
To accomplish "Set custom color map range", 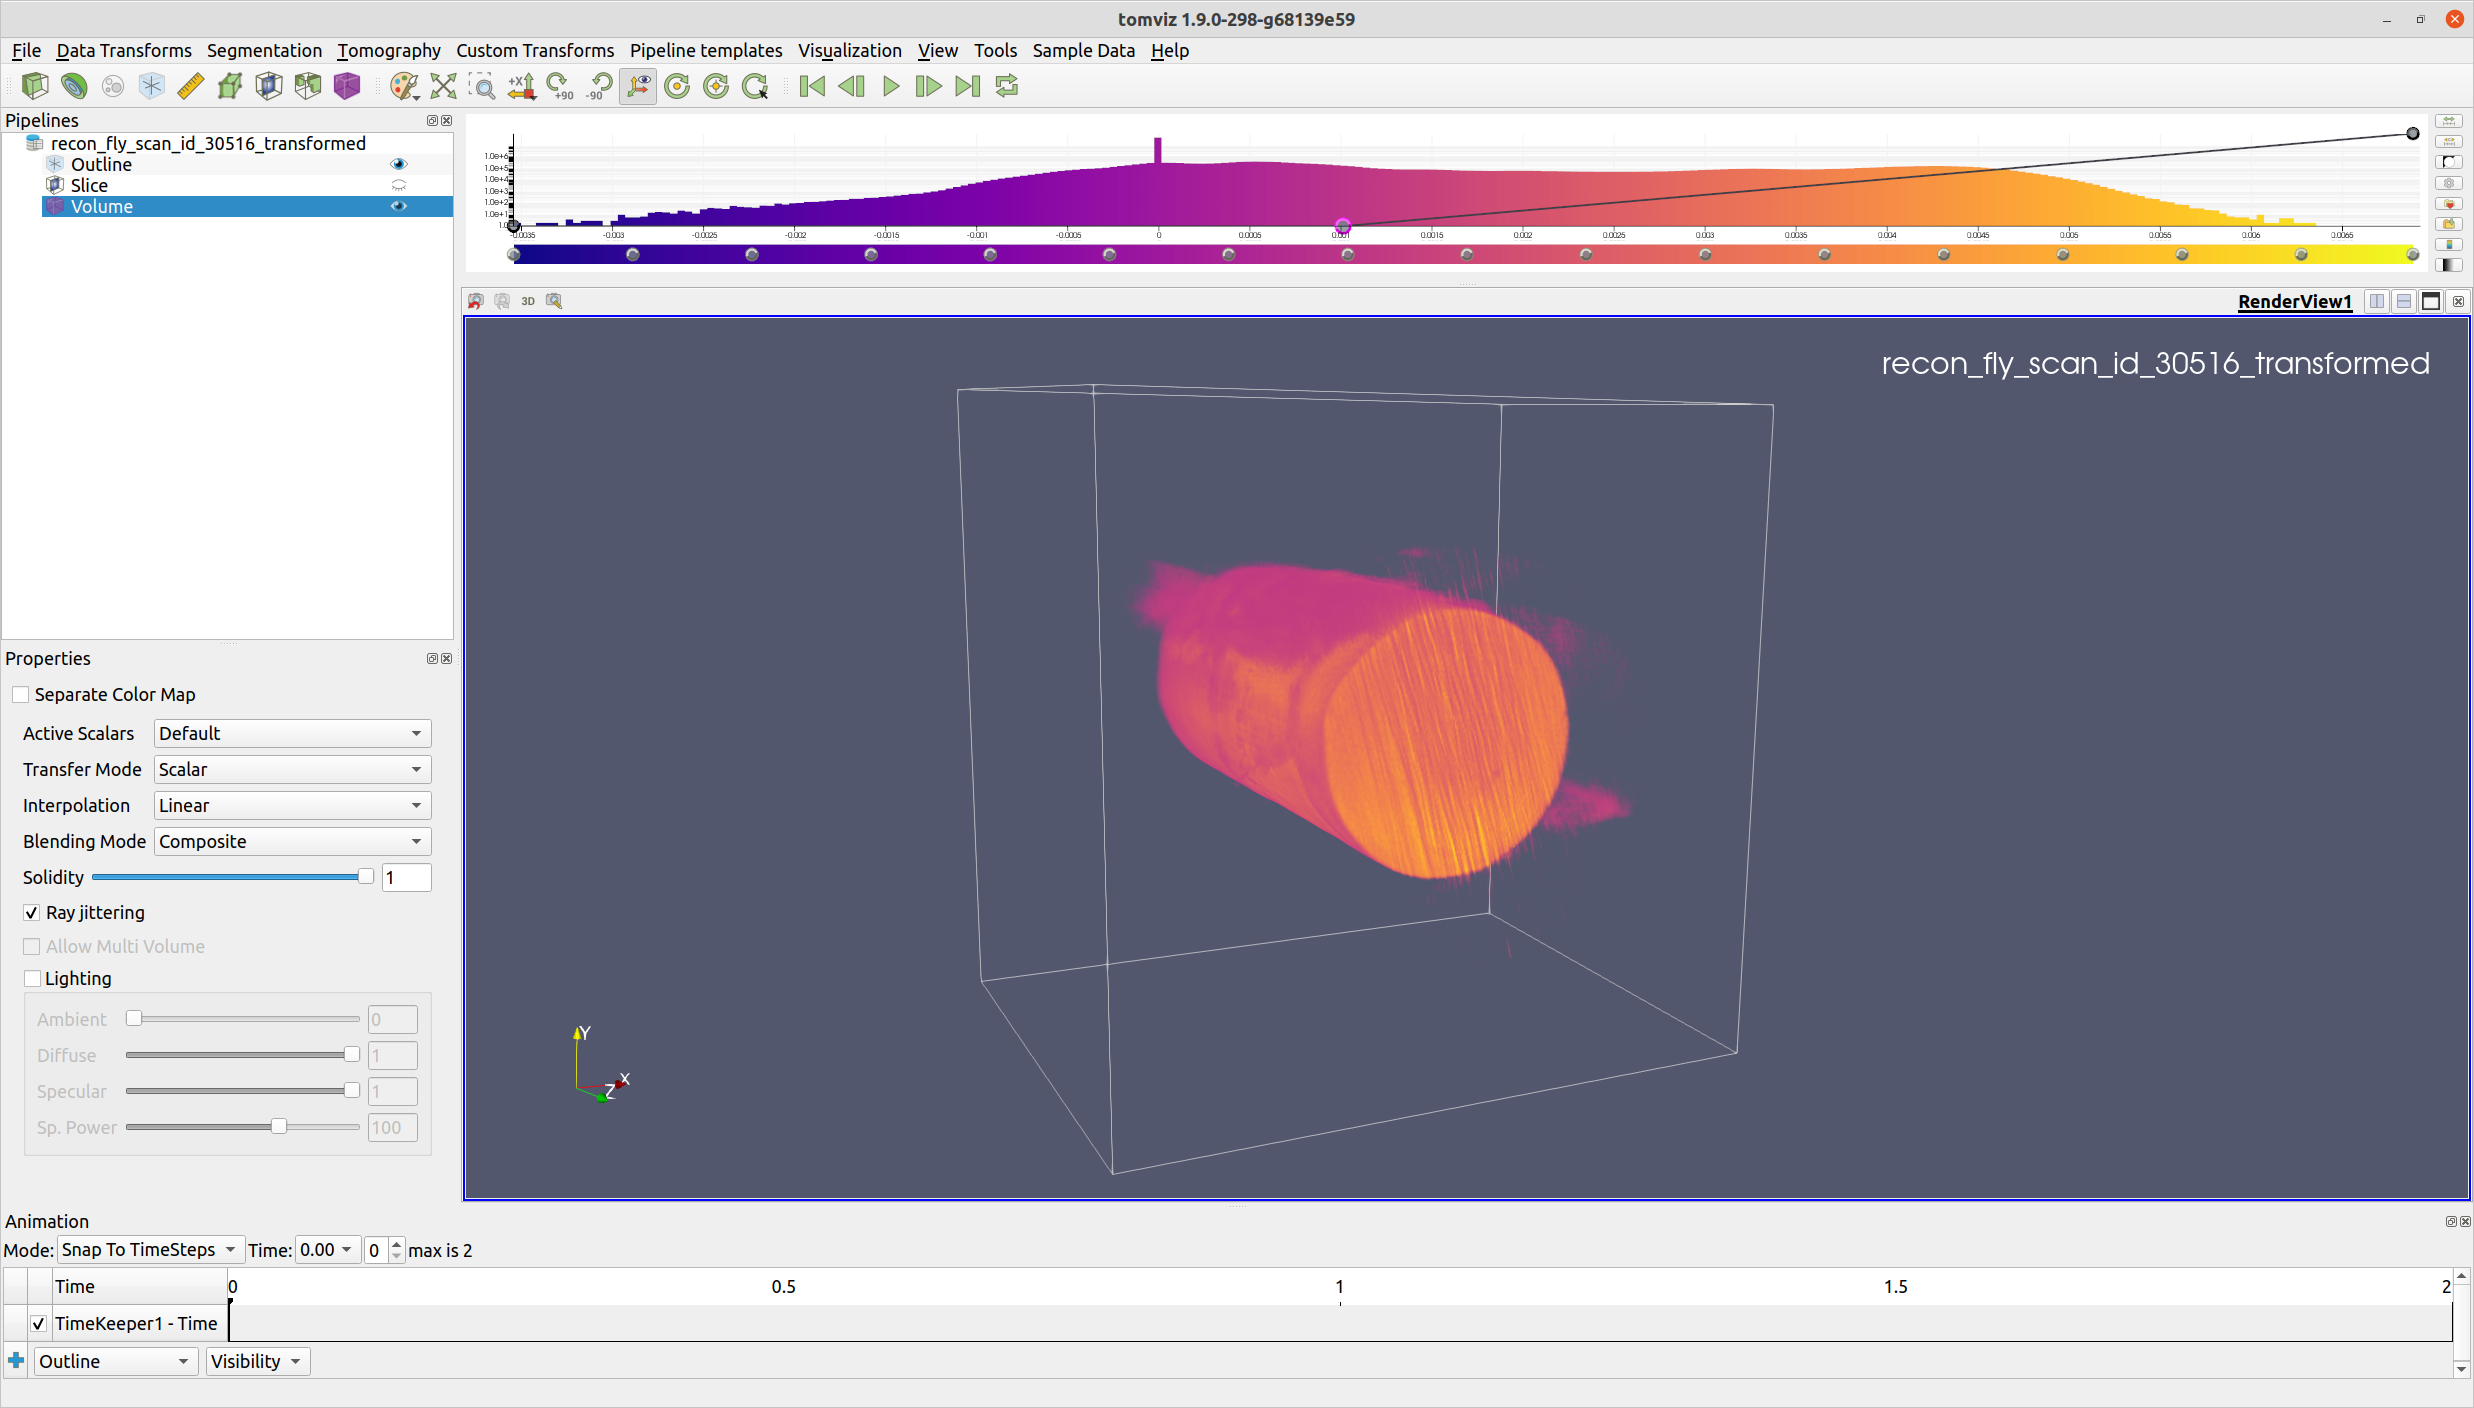I will (x=2449, y=141).
